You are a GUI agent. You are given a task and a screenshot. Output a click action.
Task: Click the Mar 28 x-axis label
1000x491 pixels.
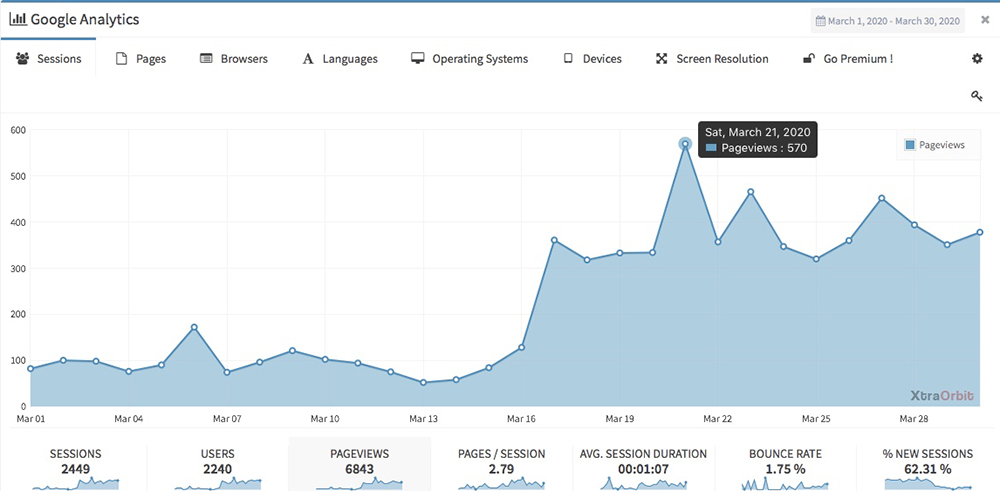coord(914,419)
